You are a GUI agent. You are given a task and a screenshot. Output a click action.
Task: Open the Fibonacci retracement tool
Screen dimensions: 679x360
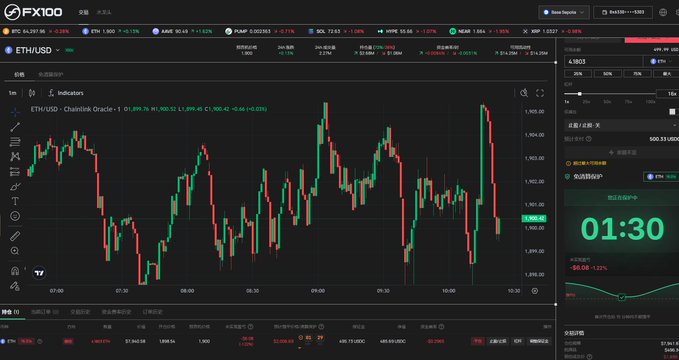pos(15,142)
